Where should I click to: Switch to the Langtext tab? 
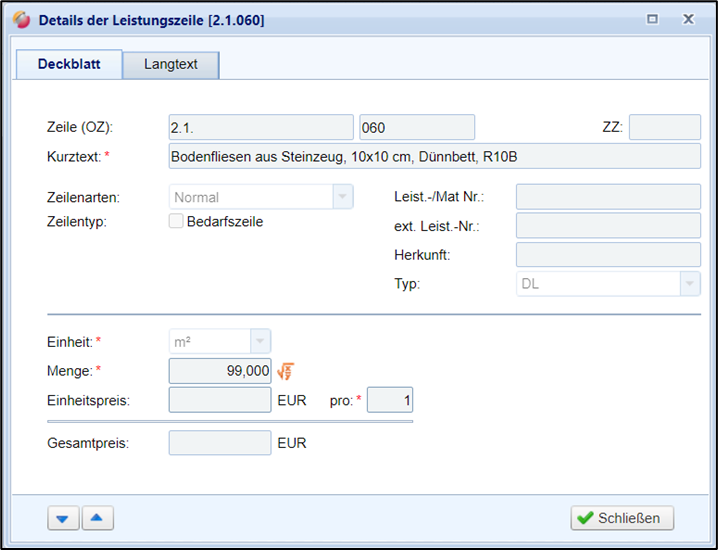tap(171, 64)
